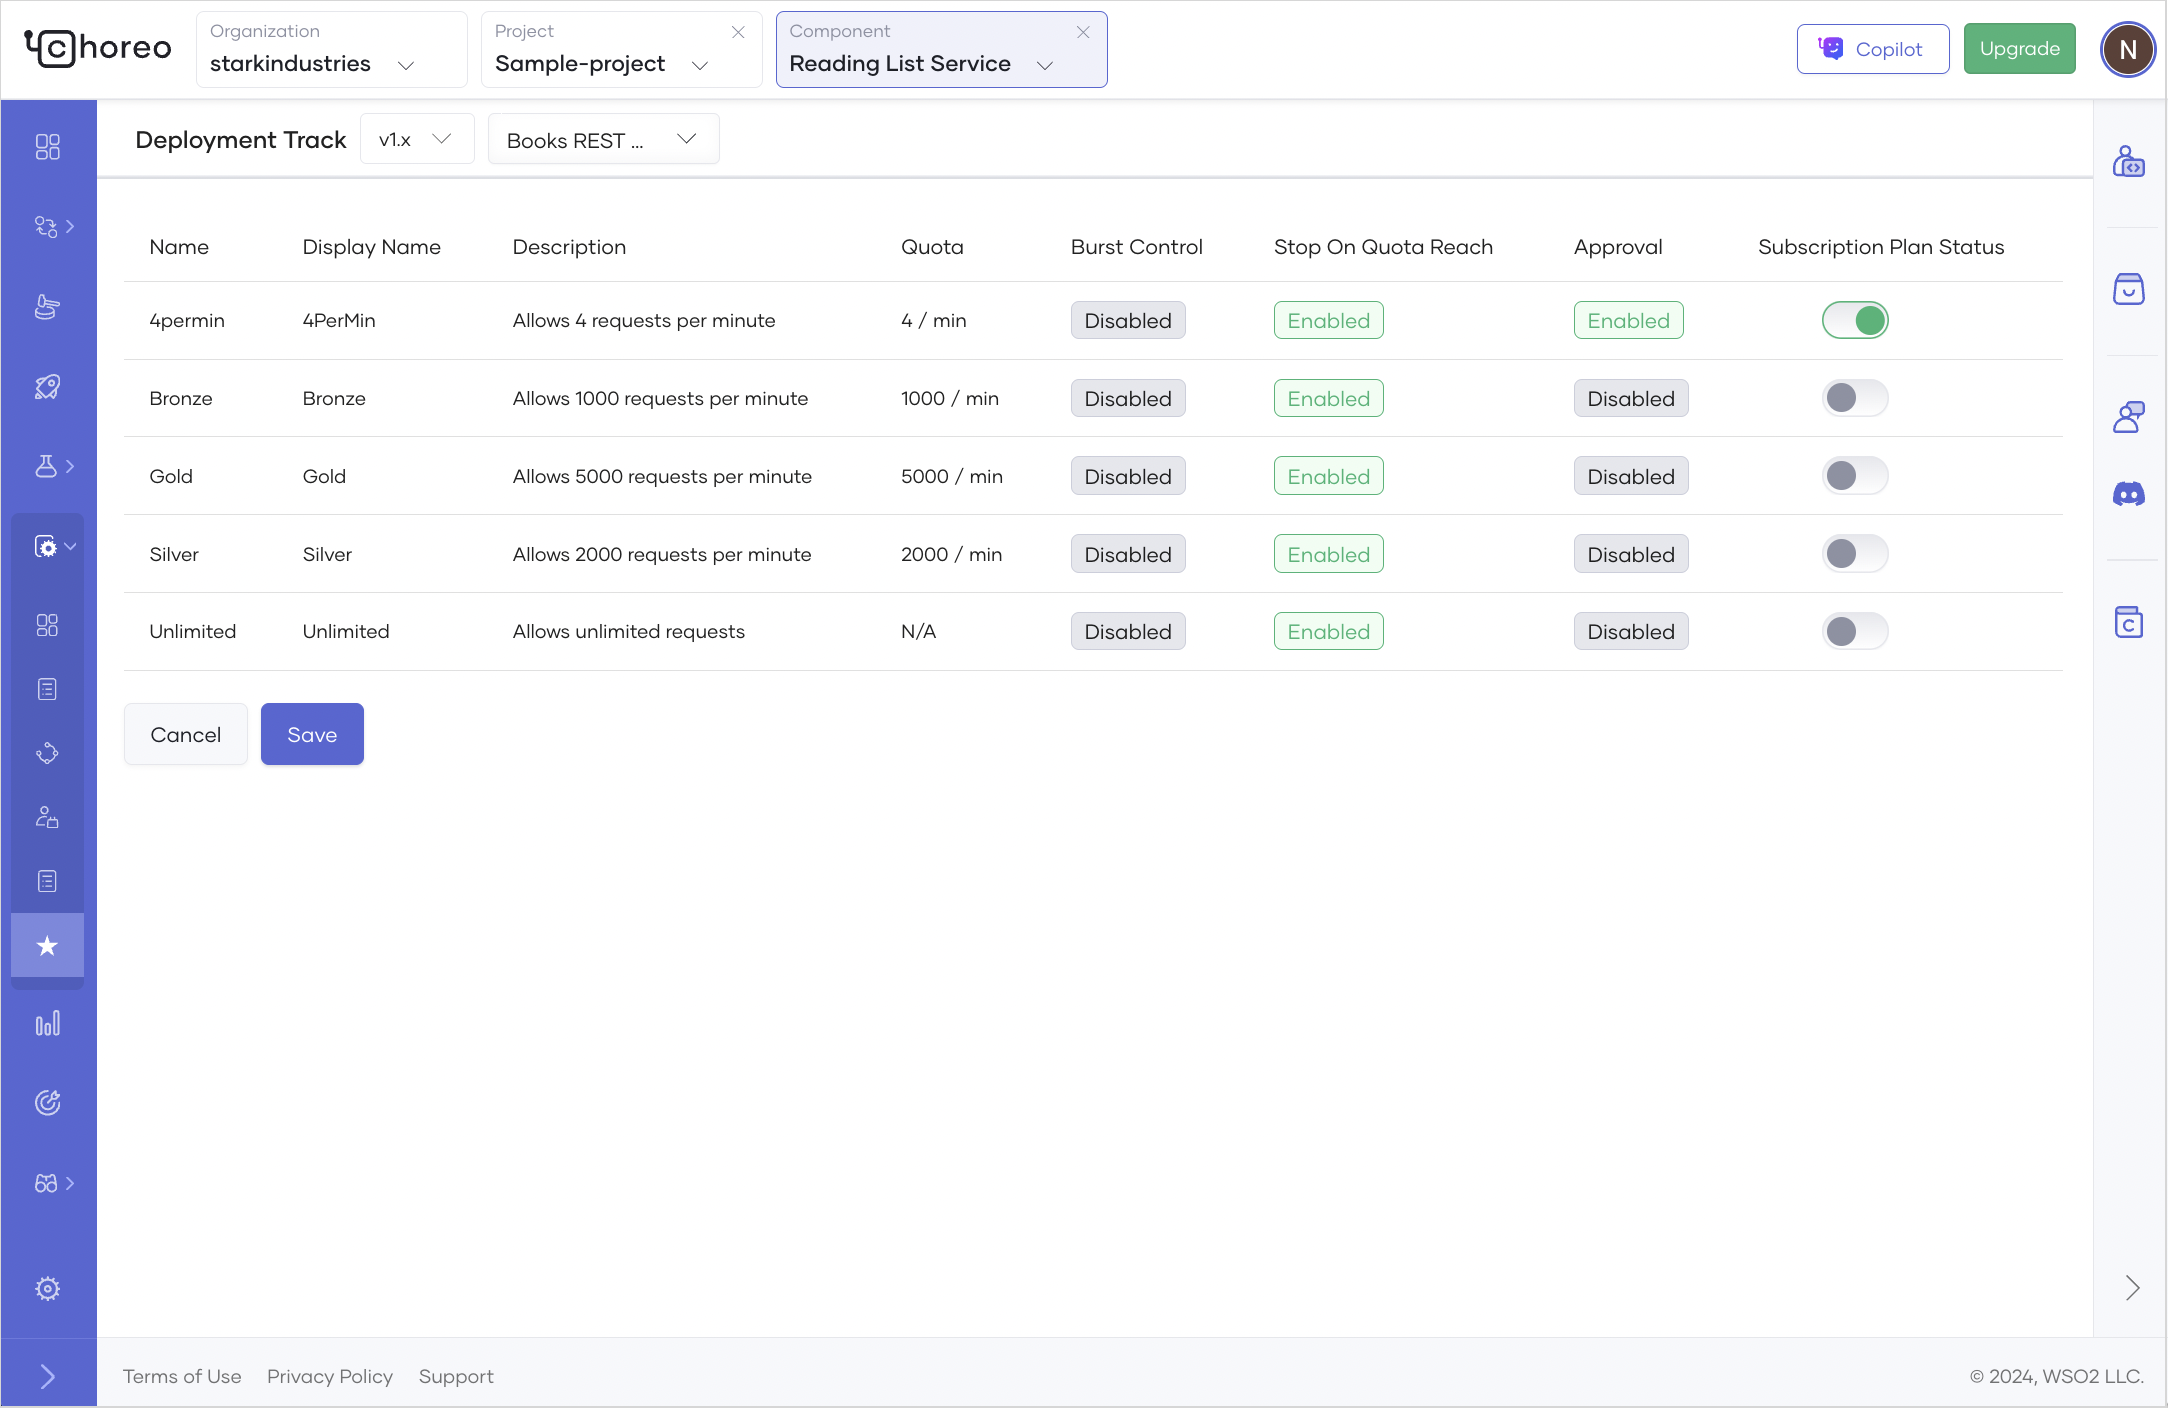
Task: Disable the 4permin subscription plan toggle
Action: (x=1855, y=320)
